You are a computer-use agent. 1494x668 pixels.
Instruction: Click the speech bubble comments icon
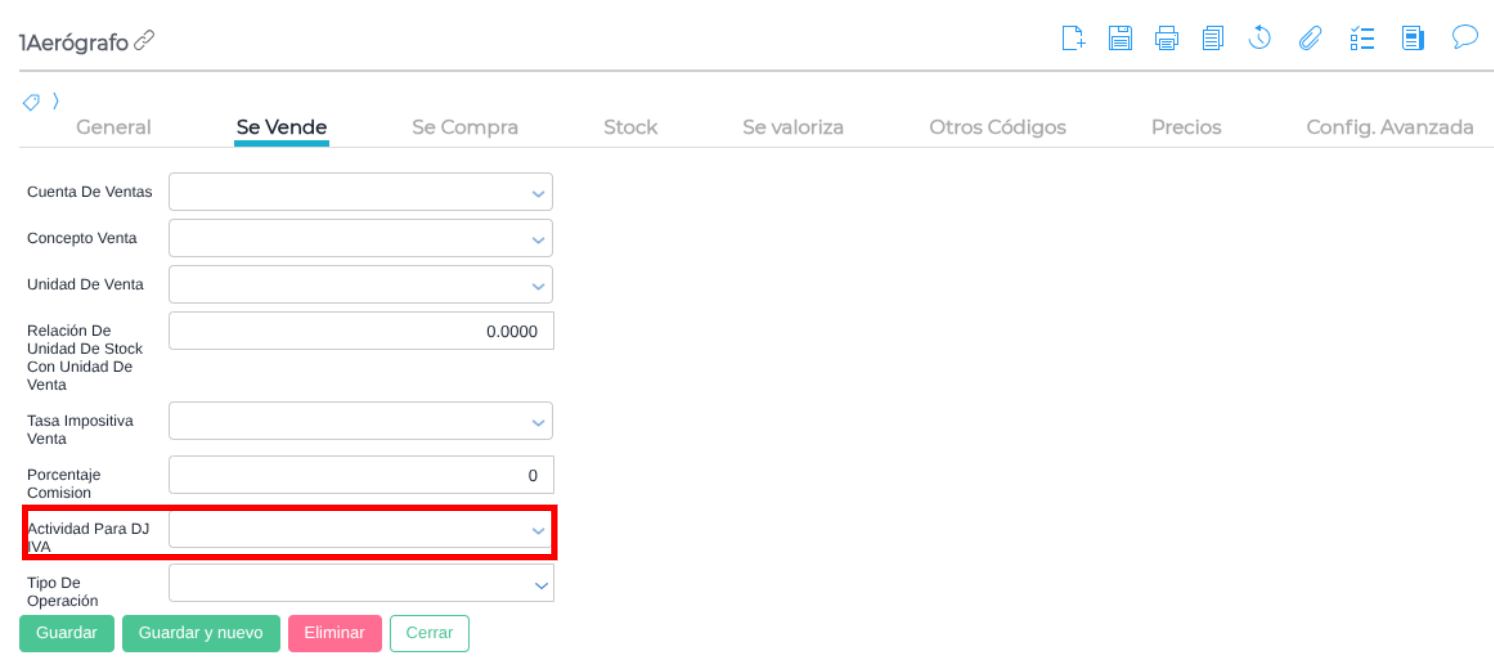[x=1465, y=38]
